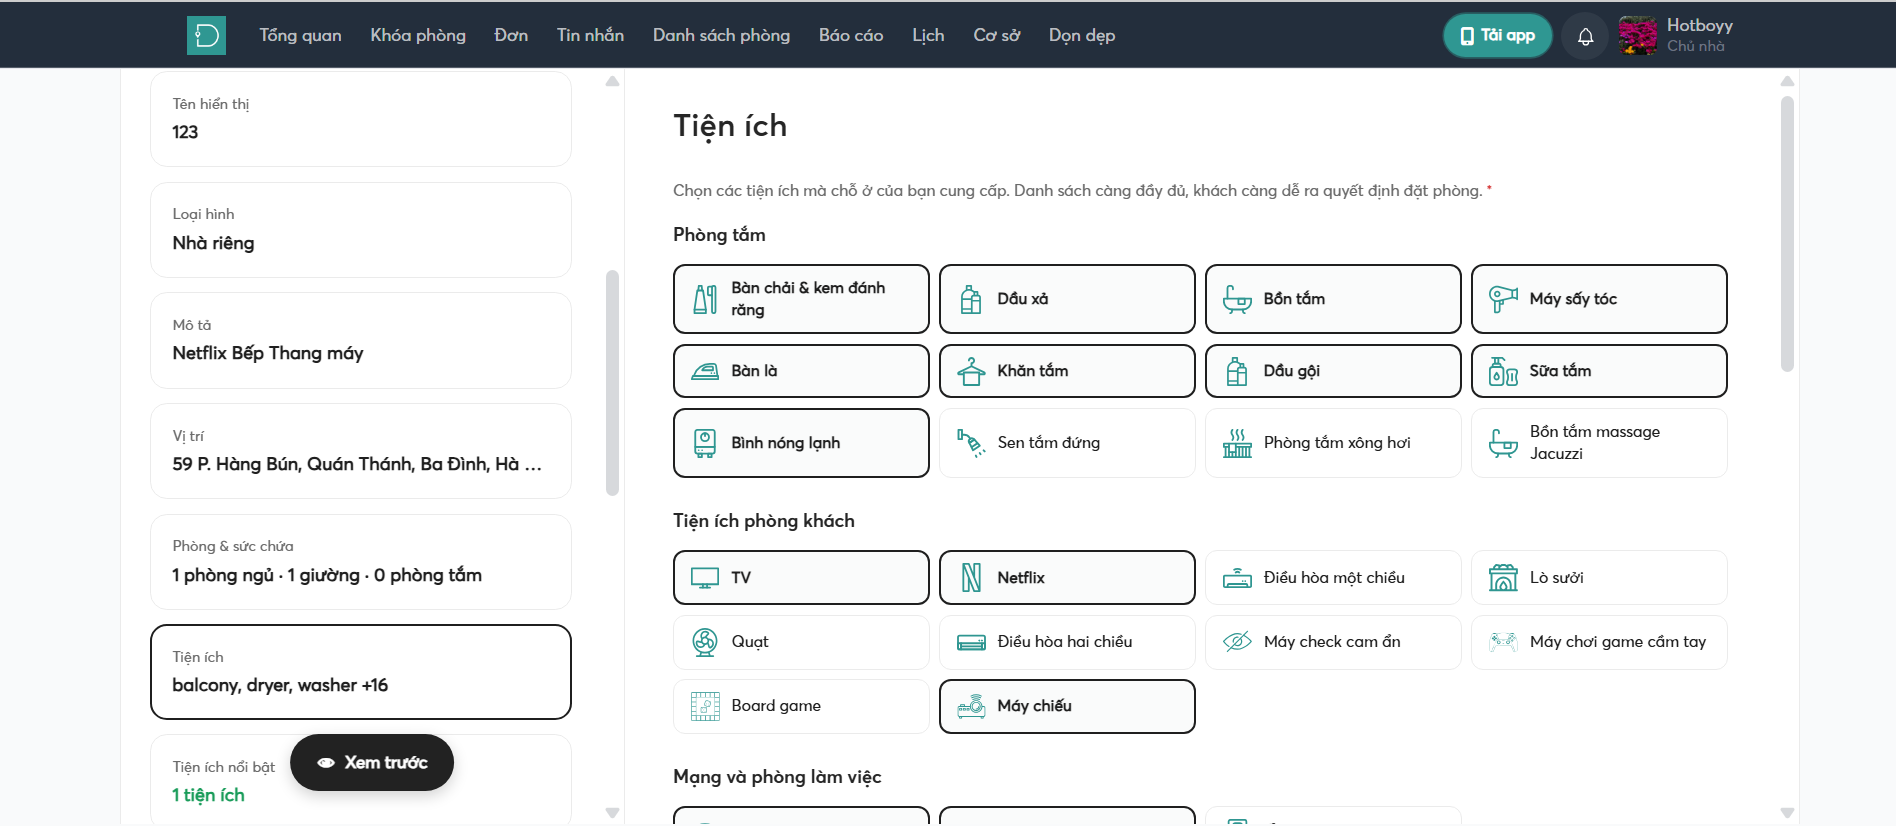This screenshot has width=1896, height=826.
Task: Enable Sen tắm đứng amenity
Action: tap(1067, 443)
